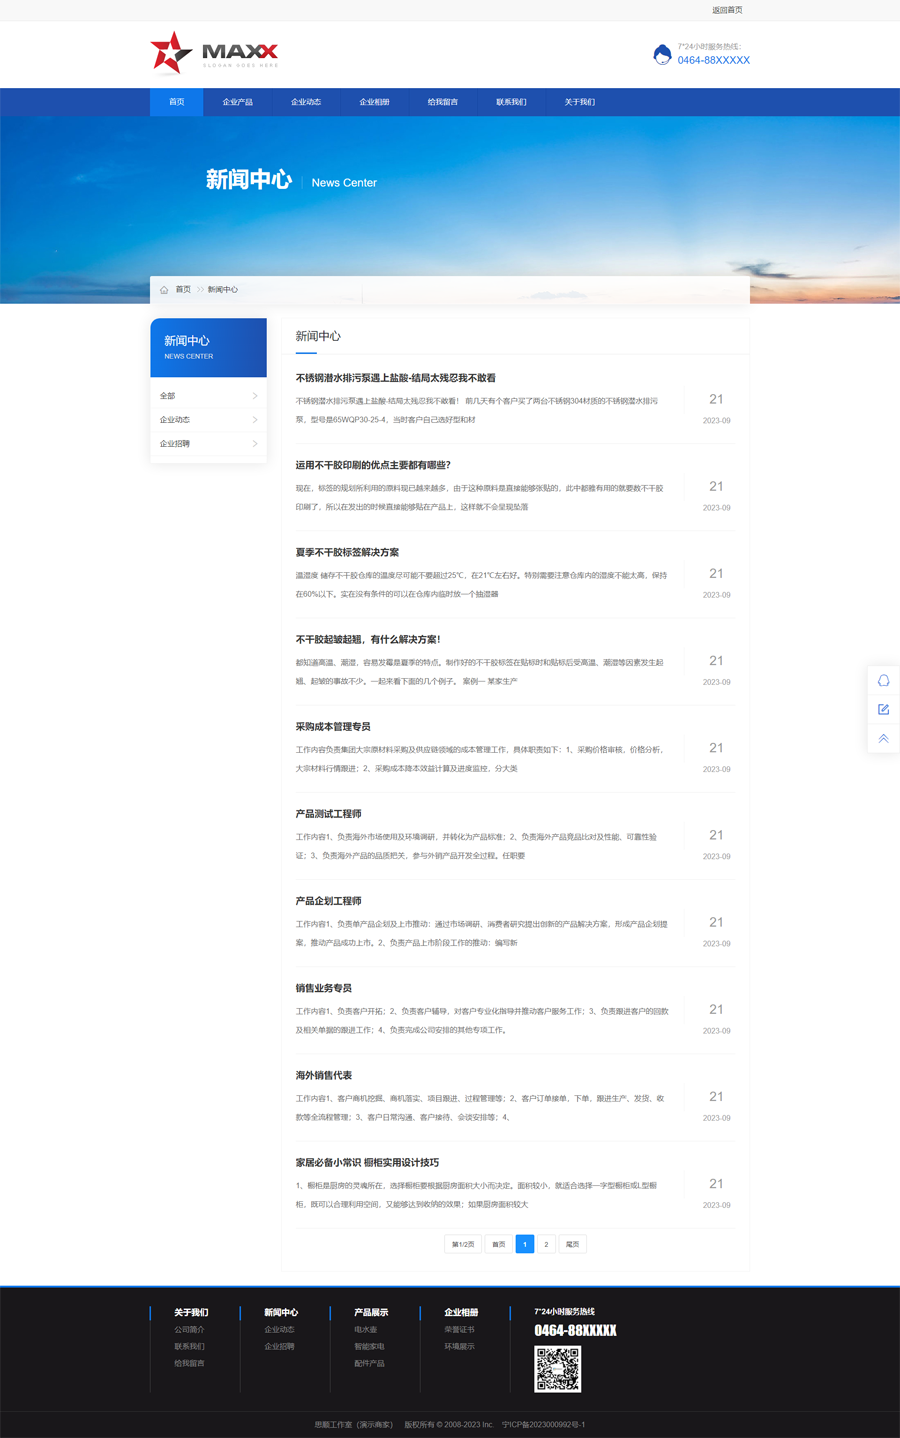Expand the 企业招聘 sidebar category arrow
Screen dimensions: 900x1438
coord(255,444)
